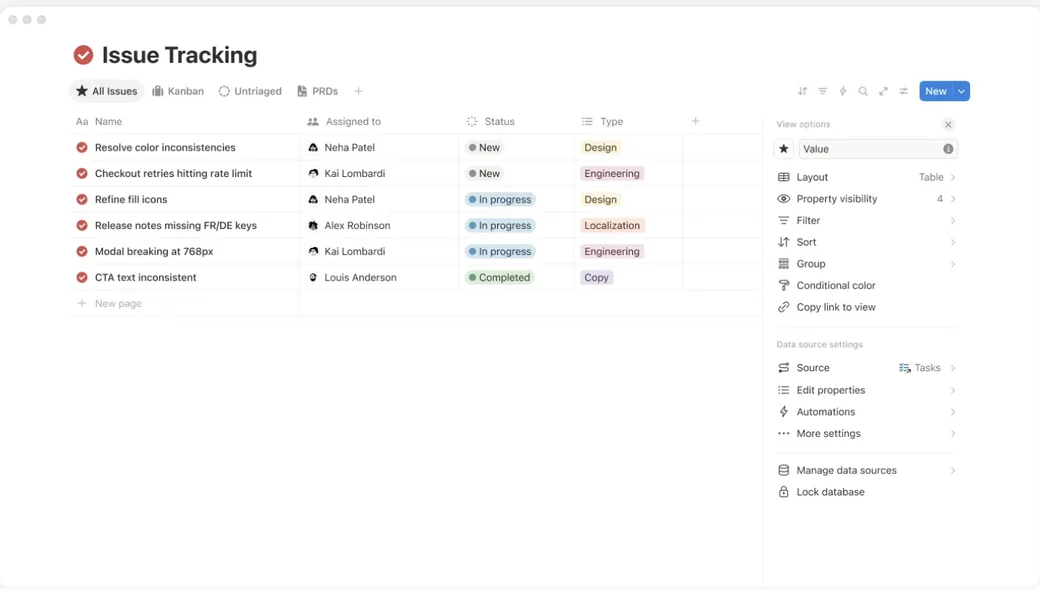Expand Edit properties

click(866, 390)
